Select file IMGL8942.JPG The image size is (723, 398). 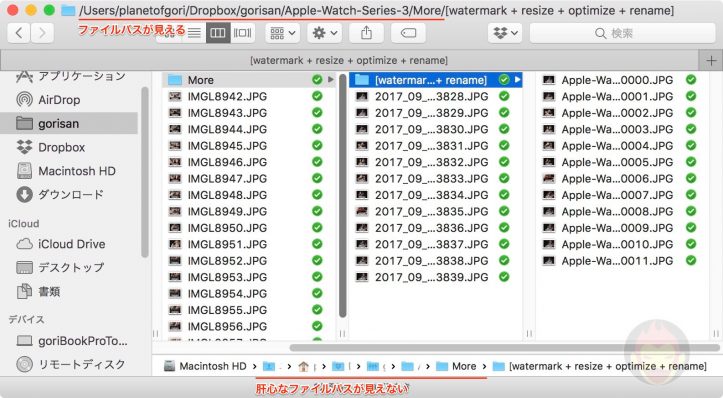[x=249, y=96]
